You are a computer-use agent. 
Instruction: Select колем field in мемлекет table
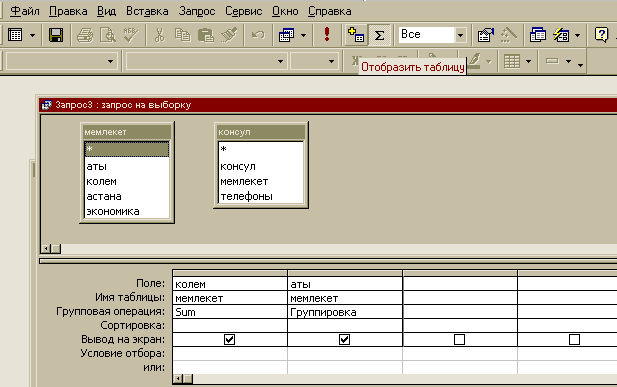(x=127, y=181)
